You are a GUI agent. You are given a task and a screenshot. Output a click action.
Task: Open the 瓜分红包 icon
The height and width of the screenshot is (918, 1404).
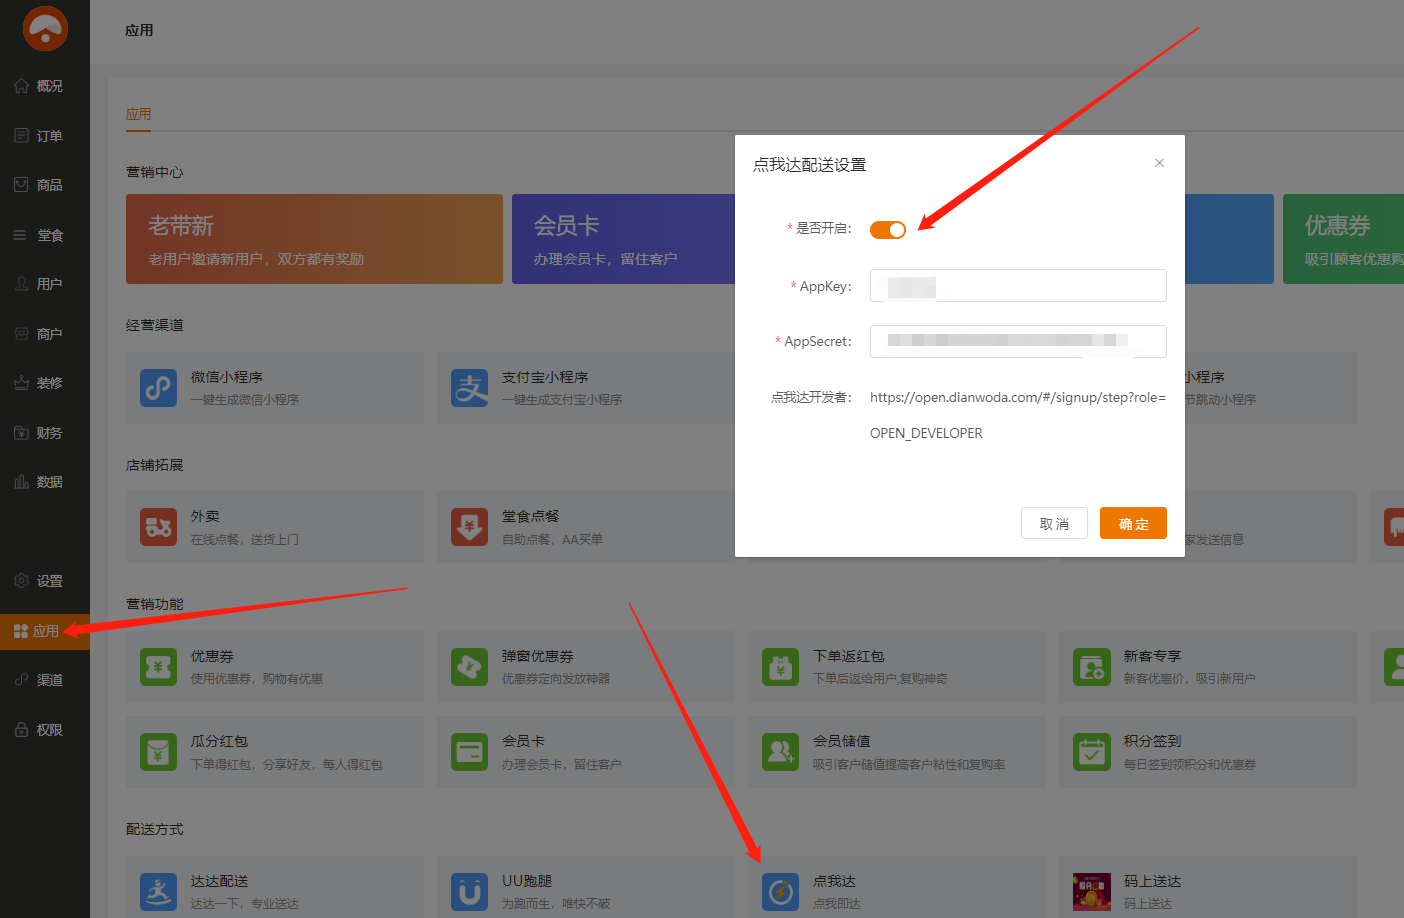158,752
